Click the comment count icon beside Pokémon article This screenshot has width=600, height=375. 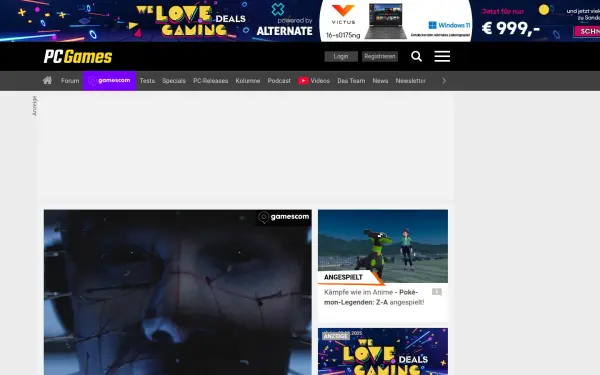tap(437, 292)
